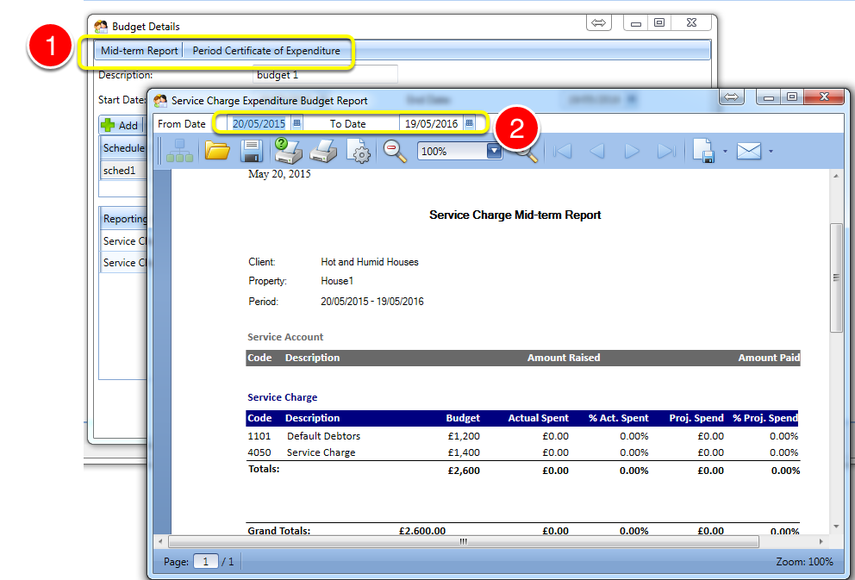Click the Service Account section heading

click(x=285, y=337)
